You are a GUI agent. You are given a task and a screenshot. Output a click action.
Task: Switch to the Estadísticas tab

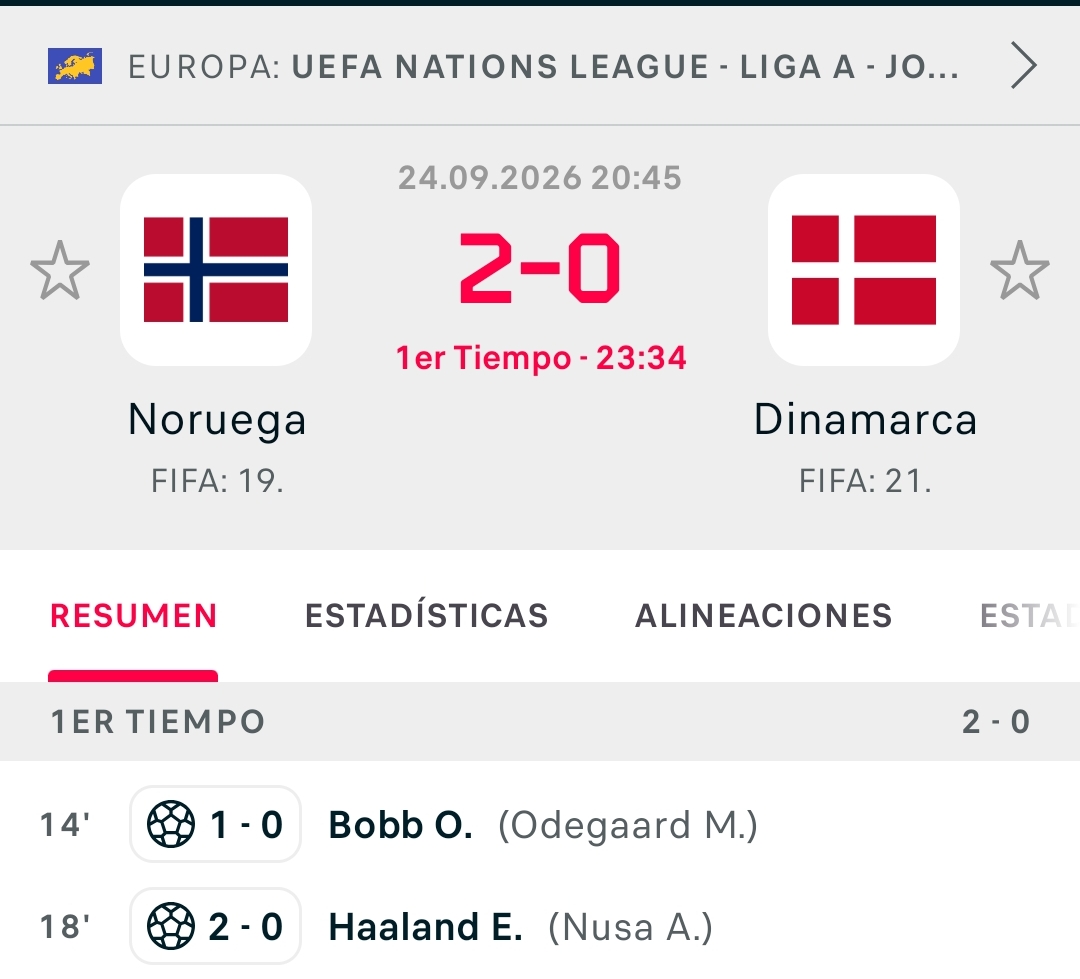[426, 616]
